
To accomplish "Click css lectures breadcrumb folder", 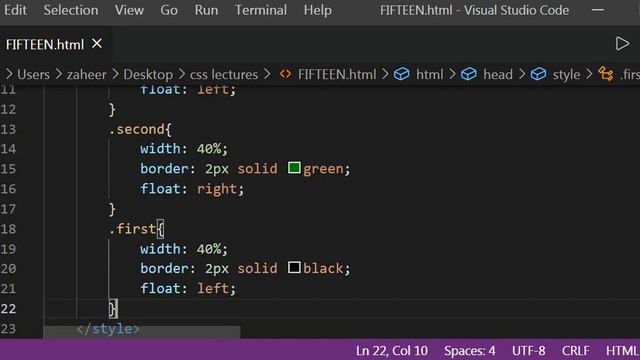I will click(224, 74).
